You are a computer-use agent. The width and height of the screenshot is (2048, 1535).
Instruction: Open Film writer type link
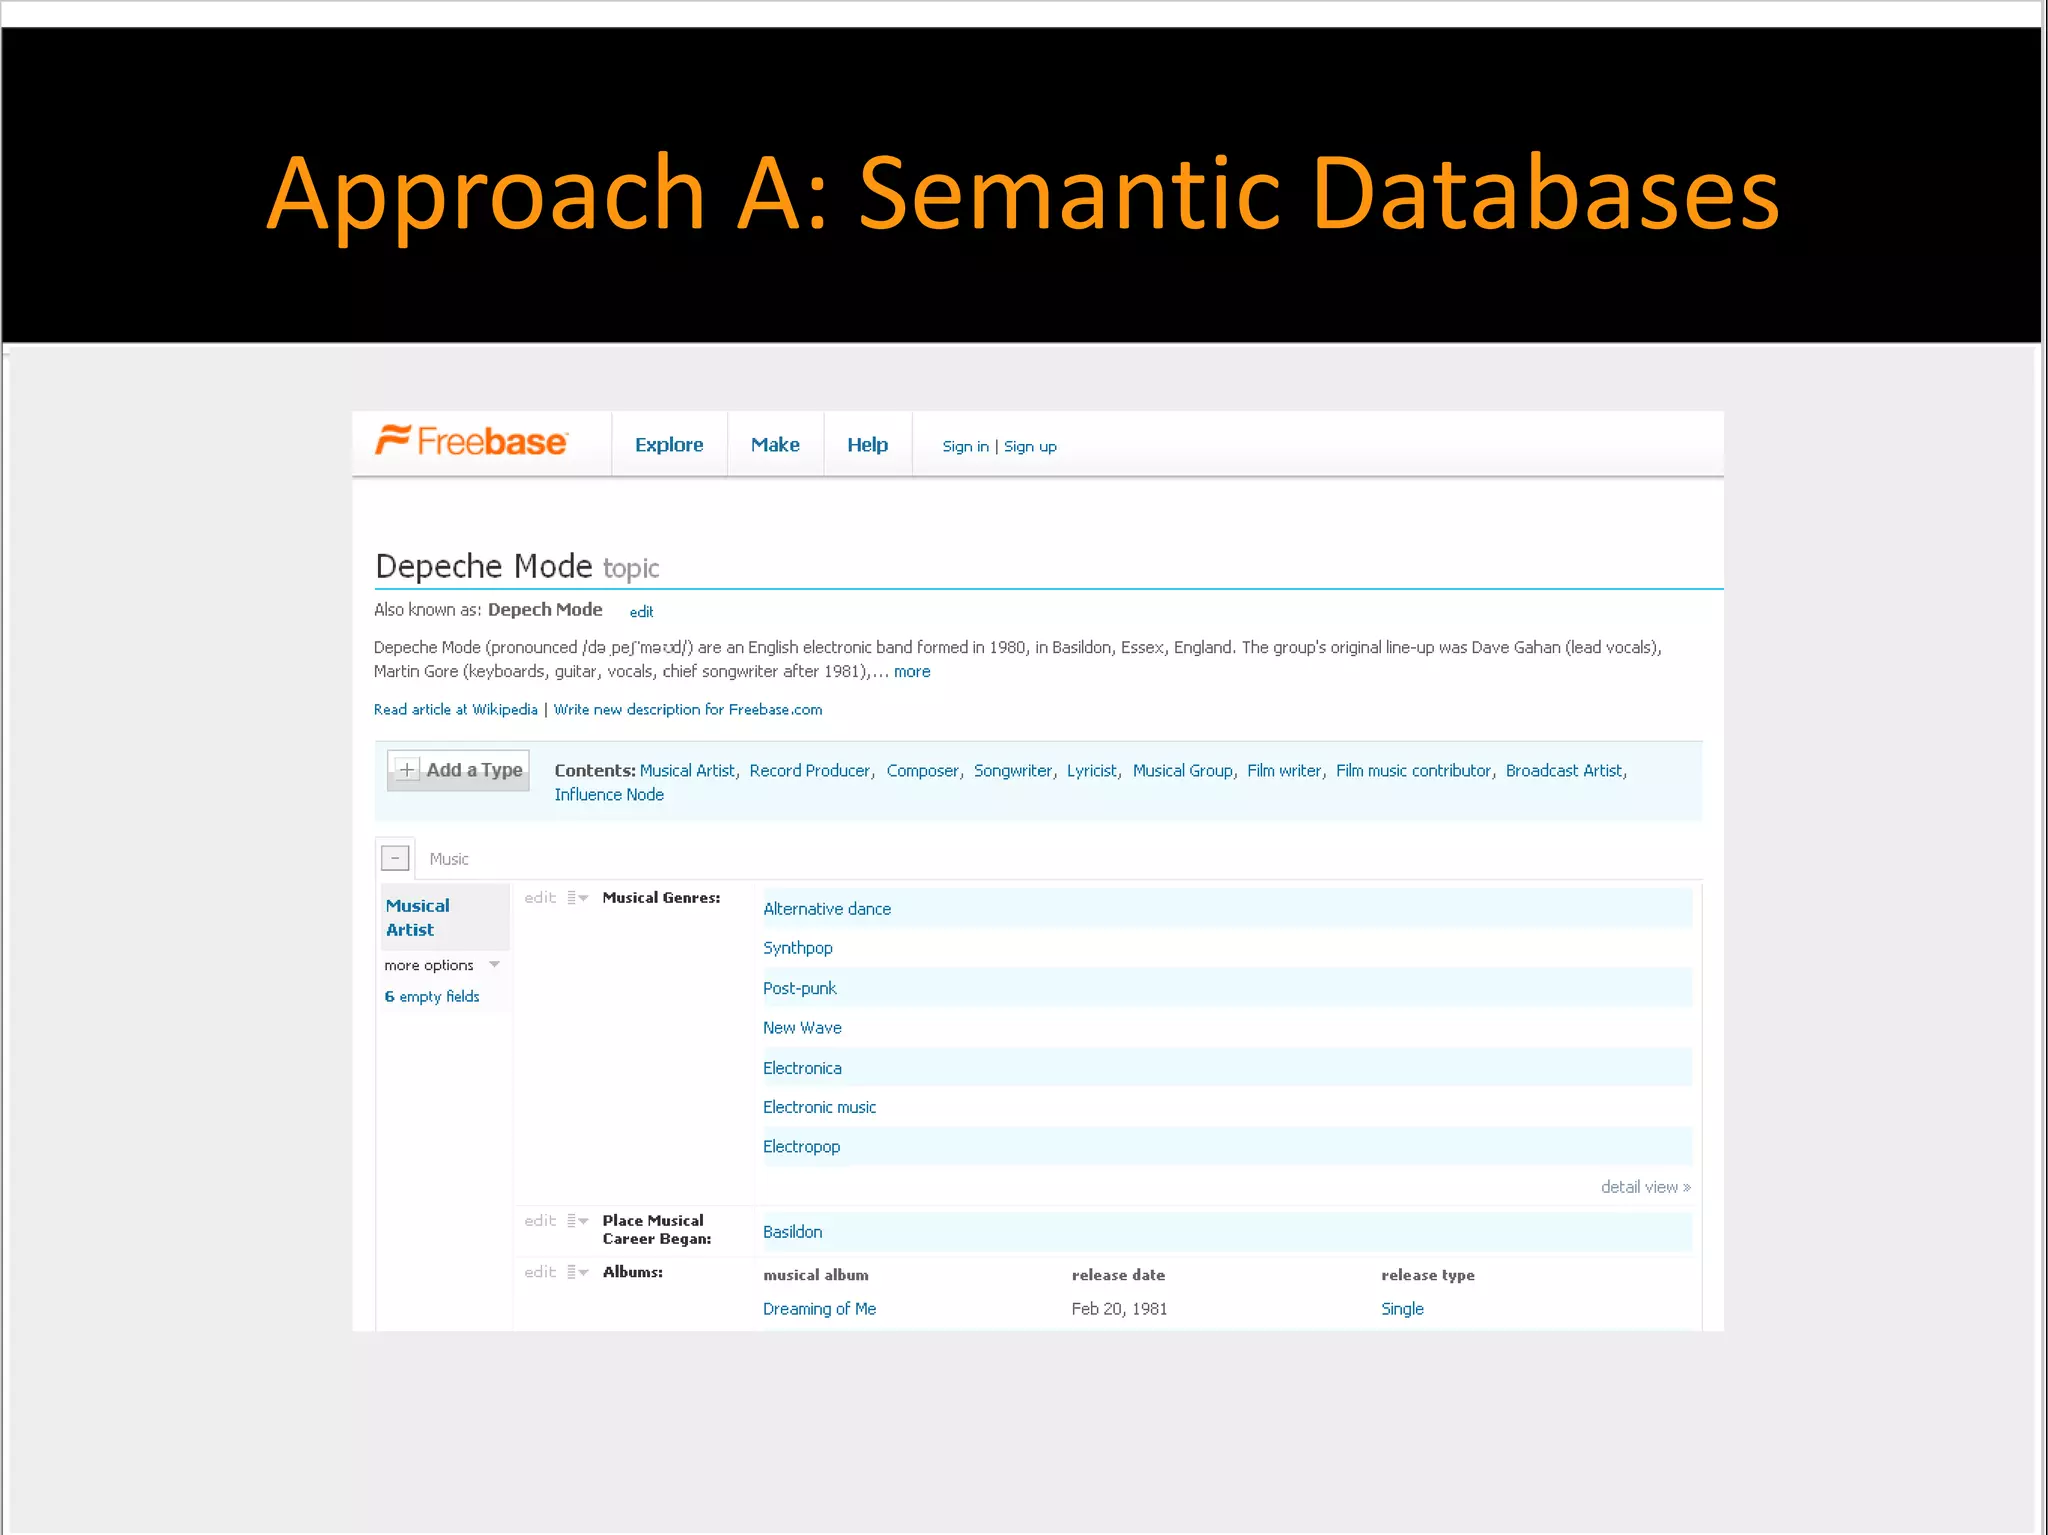tap(1284, 771)
